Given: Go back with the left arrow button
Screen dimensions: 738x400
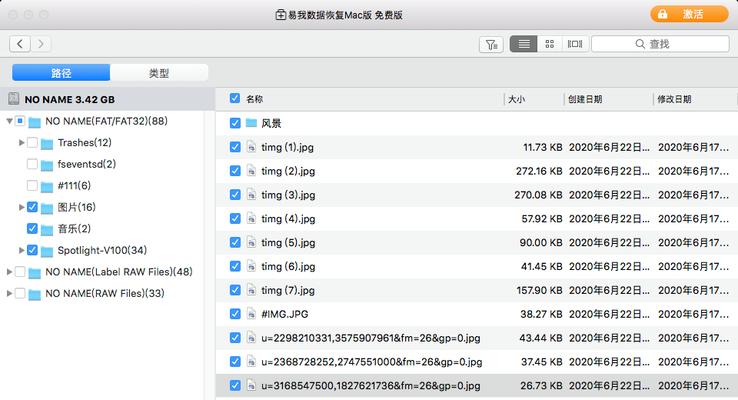Looking at the screenshot, I should pyautogui.click(x=20, y=44).
